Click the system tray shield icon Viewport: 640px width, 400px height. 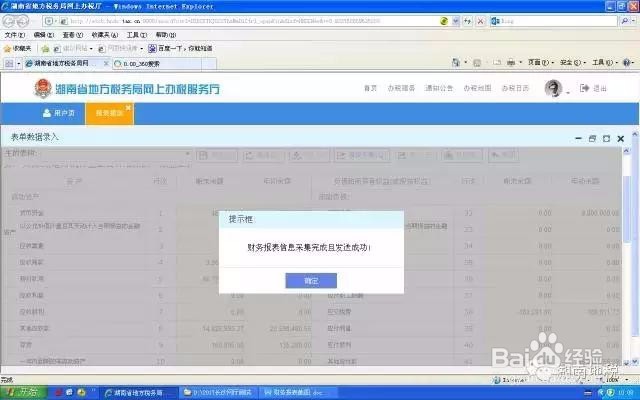pos(610,393)
